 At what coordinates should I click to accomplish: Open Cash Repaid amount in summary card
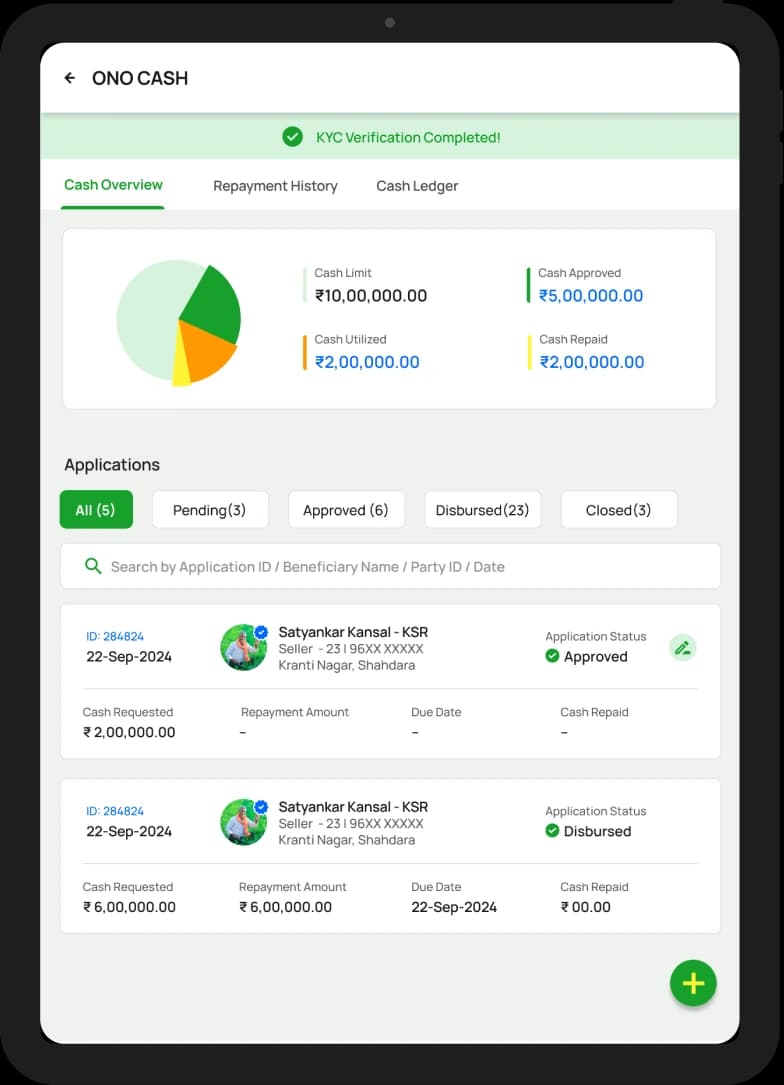click(592, 362)
